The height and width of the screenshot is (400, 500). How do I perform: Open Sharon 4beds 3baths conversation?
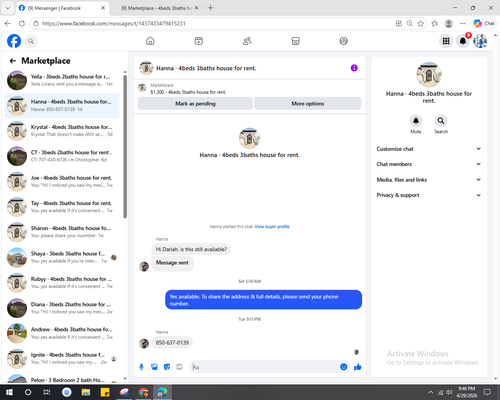[x=62, y=232]
